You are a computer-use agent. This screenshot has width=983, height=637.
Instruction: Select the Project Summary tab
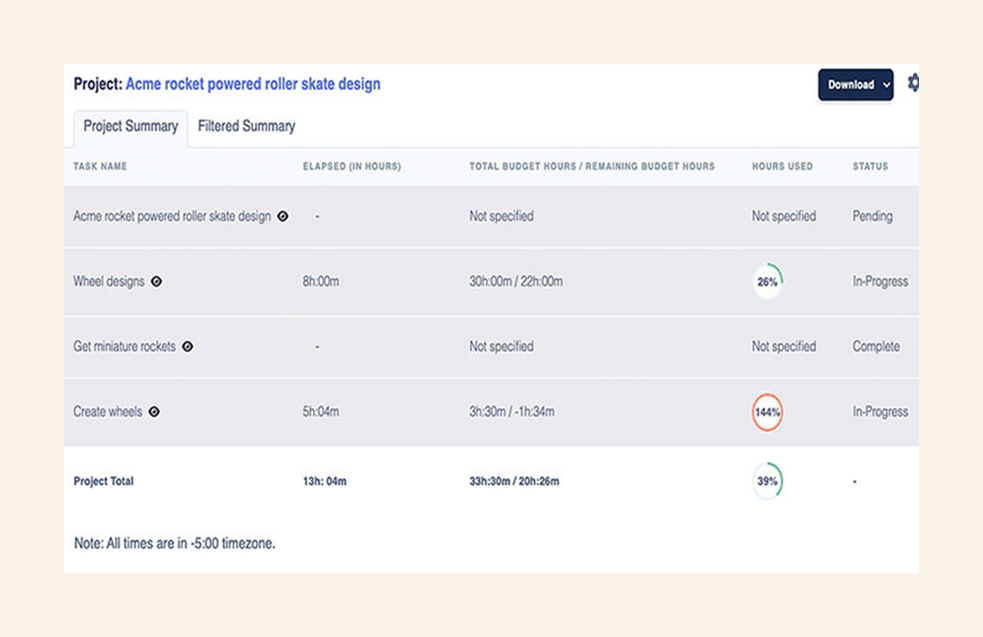tap(131, 126)
